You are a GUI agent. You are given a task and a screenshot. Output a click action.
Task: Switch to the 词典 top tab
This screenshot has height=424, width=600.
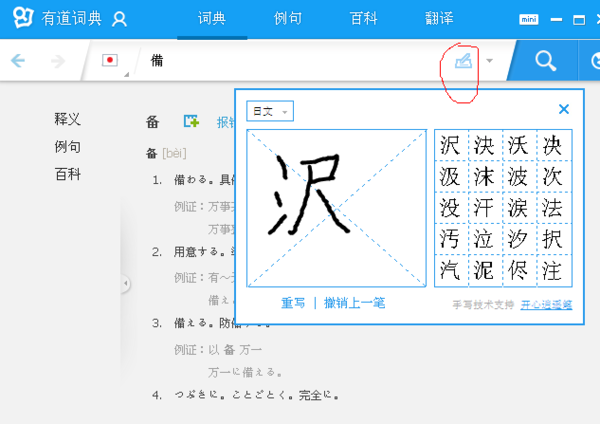[212, 18]
